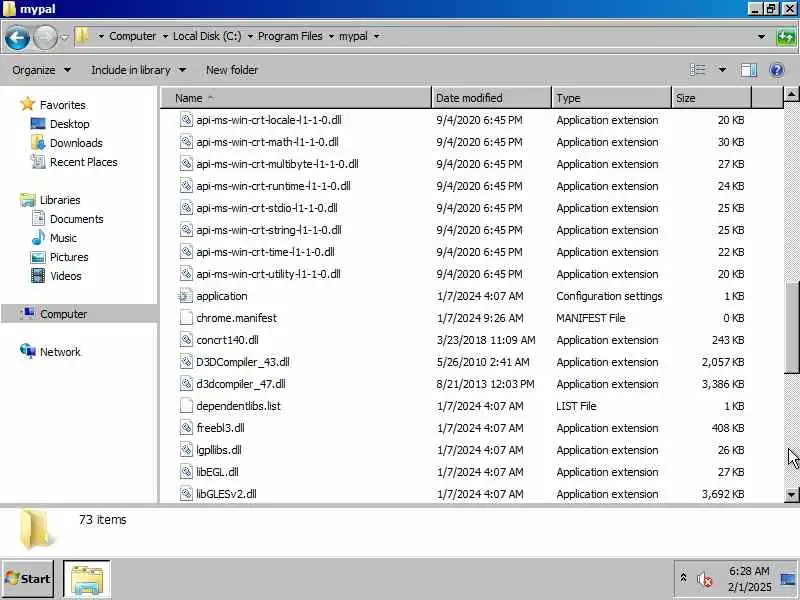Click the vertical scrollbar thumb
This screenshot has width=800, height=600.
point(791,328)
